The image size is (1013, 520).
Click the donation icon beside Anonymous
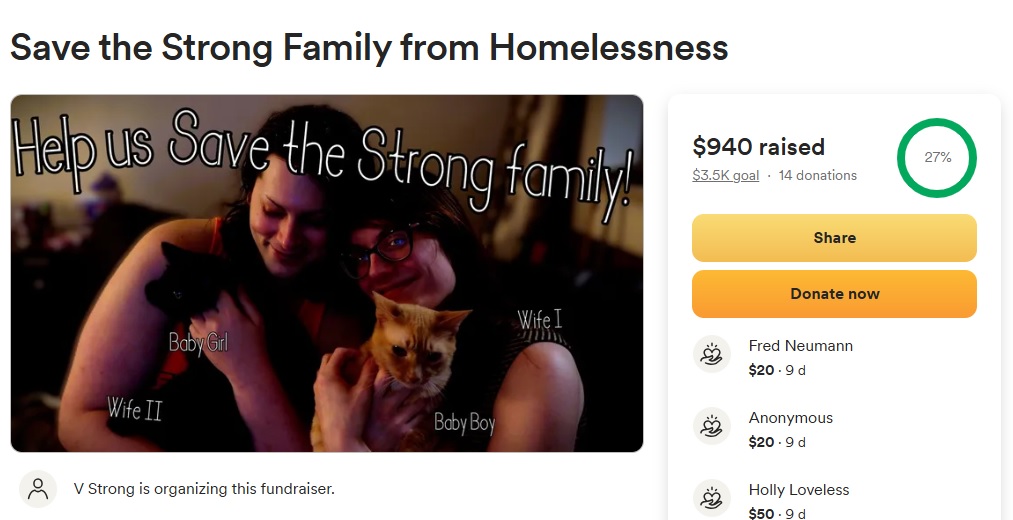[x=711, y=426]
